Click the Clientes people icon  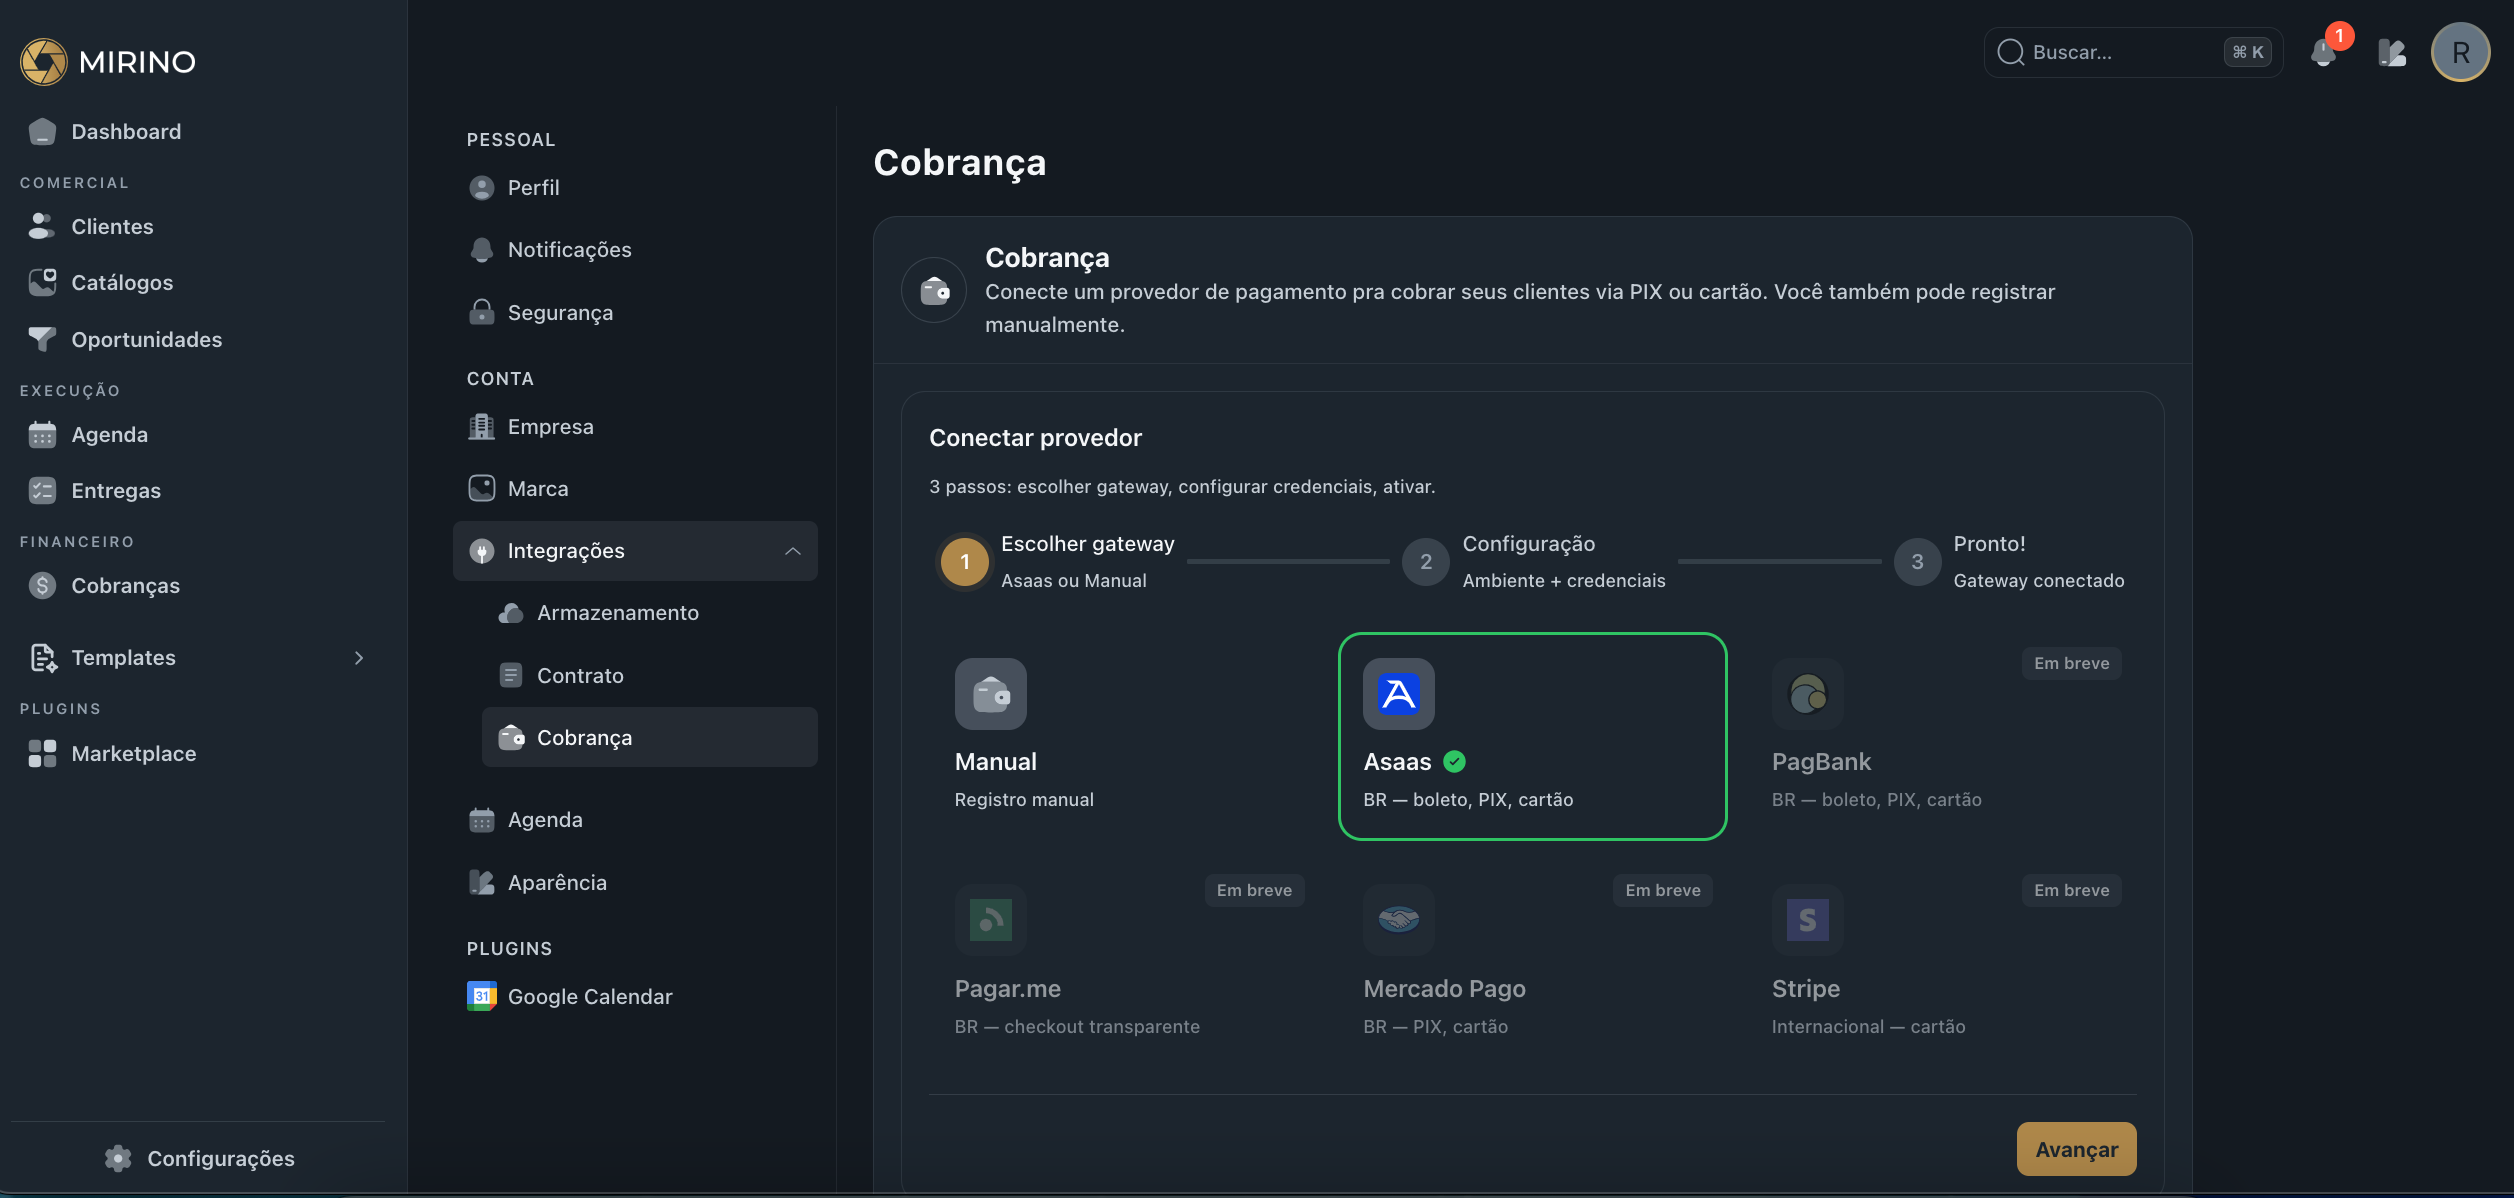42,227
